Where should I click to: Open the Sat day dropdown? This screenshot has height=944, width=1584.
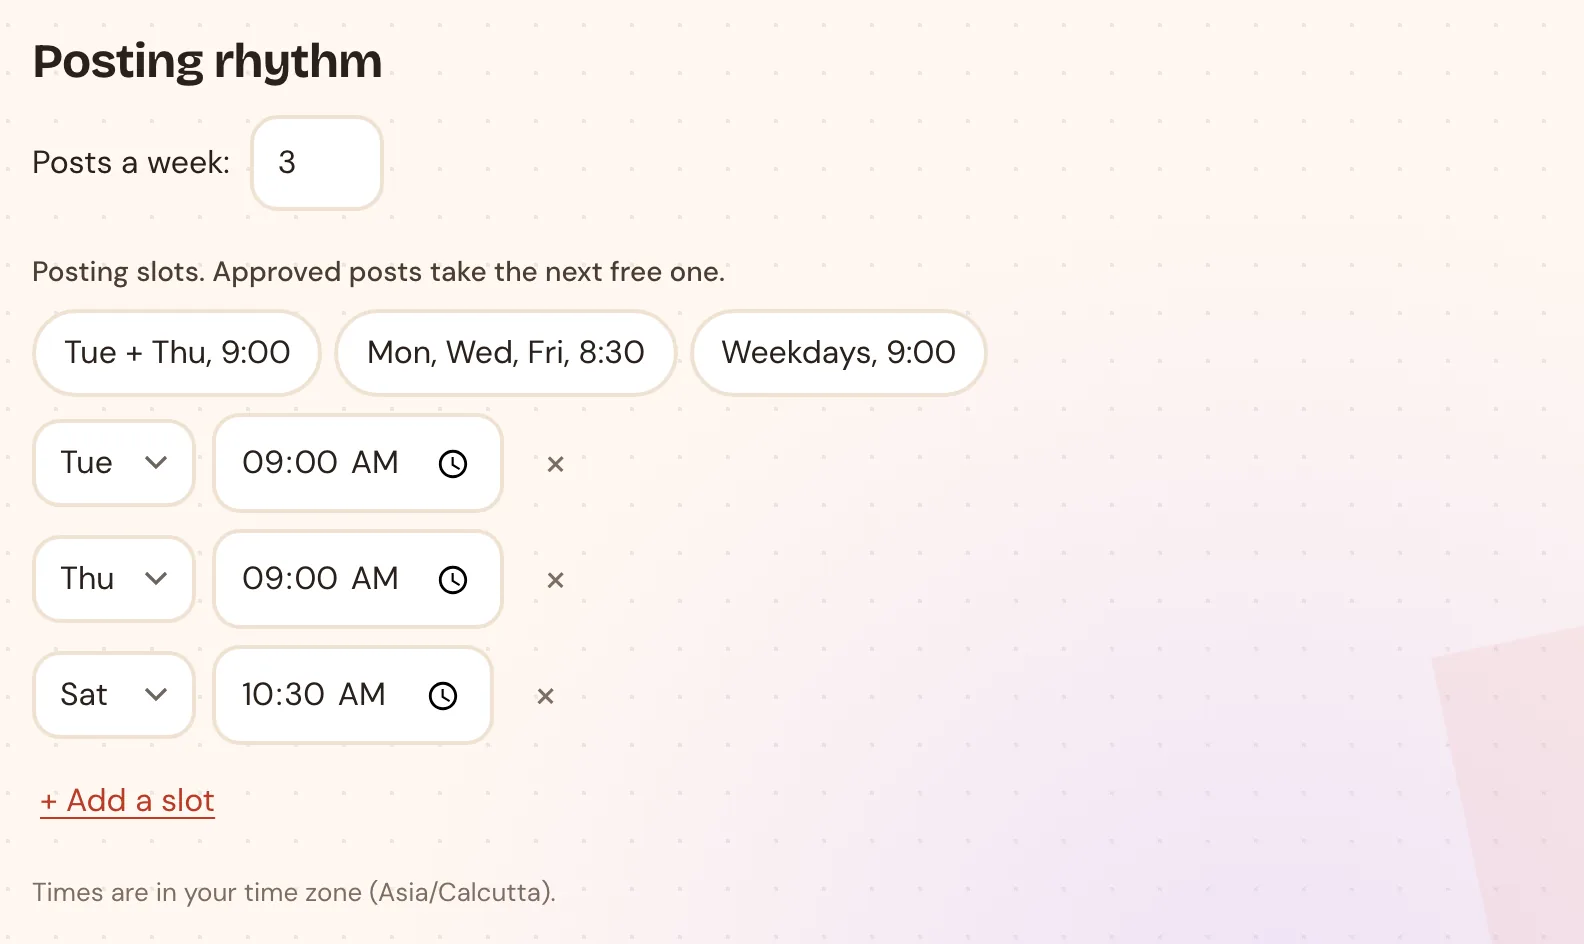(114, 695)
